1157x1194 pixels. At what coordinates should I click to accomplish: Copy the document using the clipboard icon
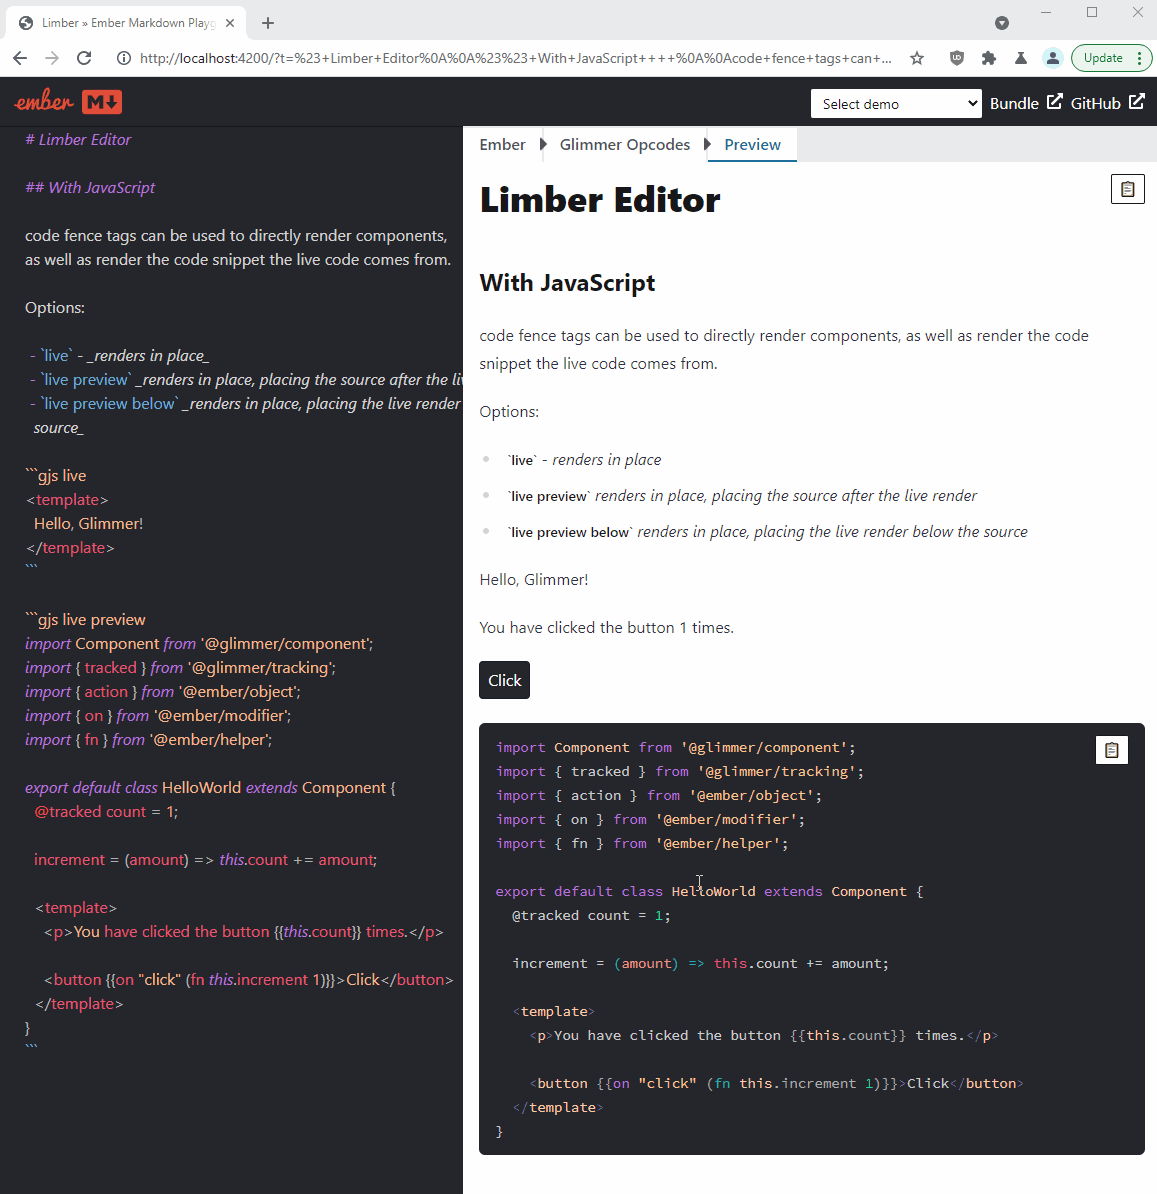click(x=1128, y=188)
